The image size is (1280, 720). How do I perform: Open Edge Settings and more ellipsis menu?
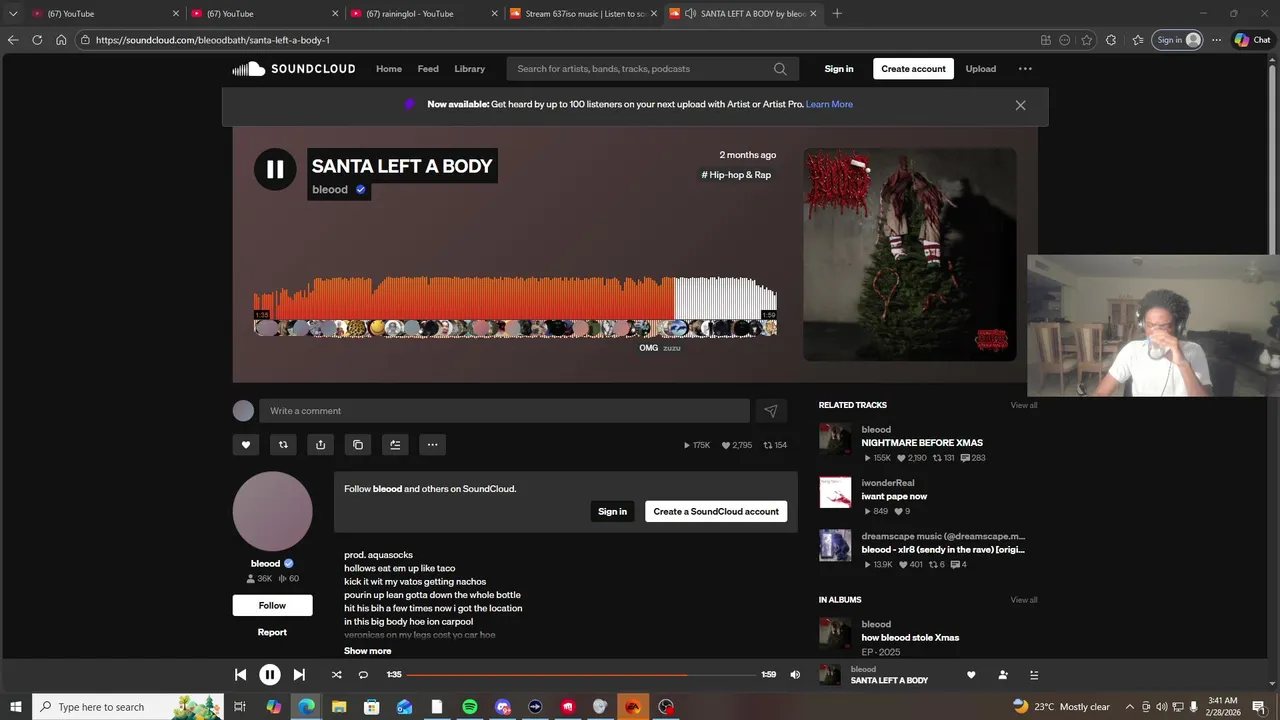[x=1216, y=40]
